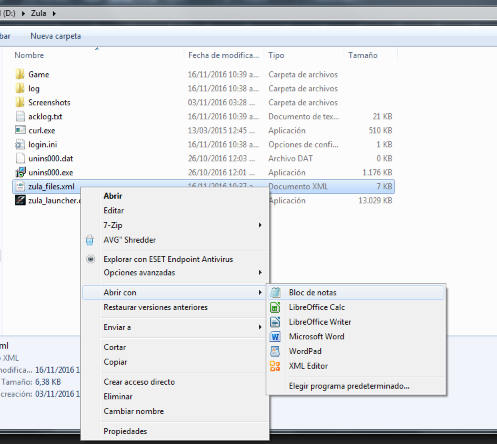Expand the breadcrumb arrow after Zula

tap(54, 13)
